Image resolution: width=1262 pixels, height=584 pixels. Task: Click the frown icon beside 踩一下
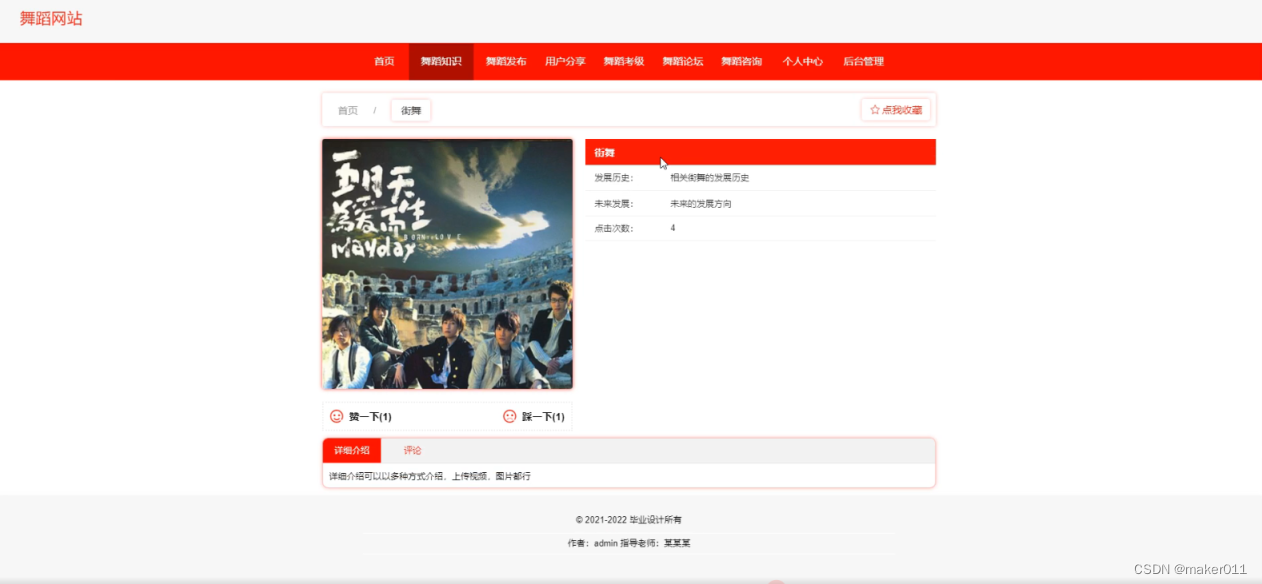pos(509,416)
